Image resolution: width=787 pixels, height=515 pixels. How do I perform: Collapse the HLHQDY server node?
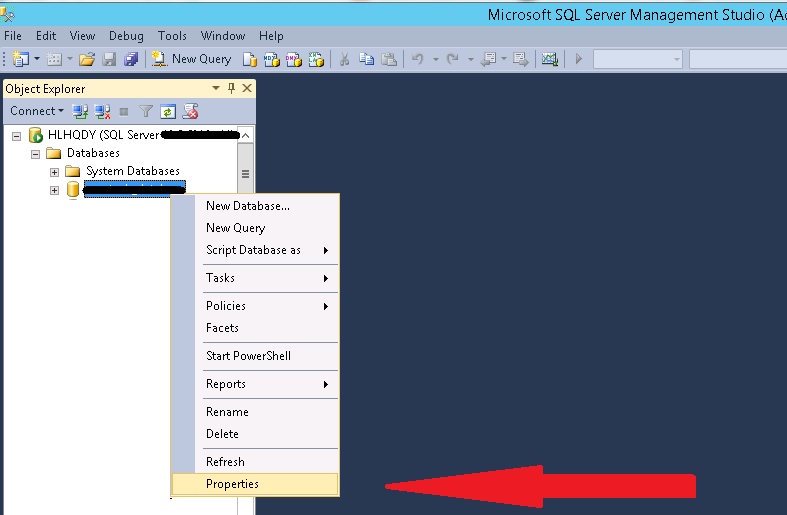[x=16, y=135]
